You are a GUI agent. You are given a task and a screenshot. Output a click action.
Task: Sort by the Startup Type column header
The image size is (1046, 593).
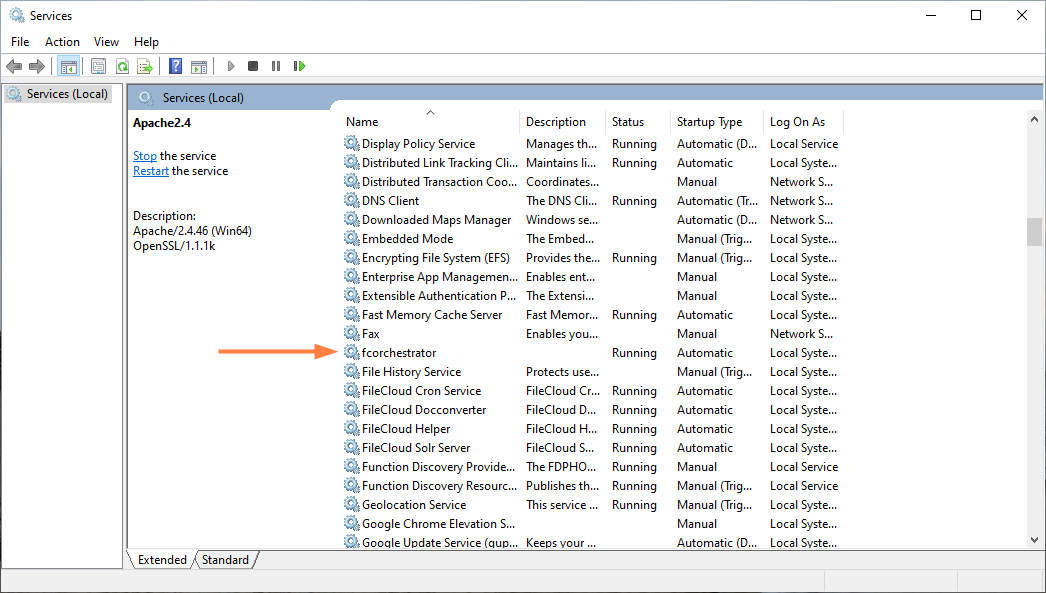[709, 122]
